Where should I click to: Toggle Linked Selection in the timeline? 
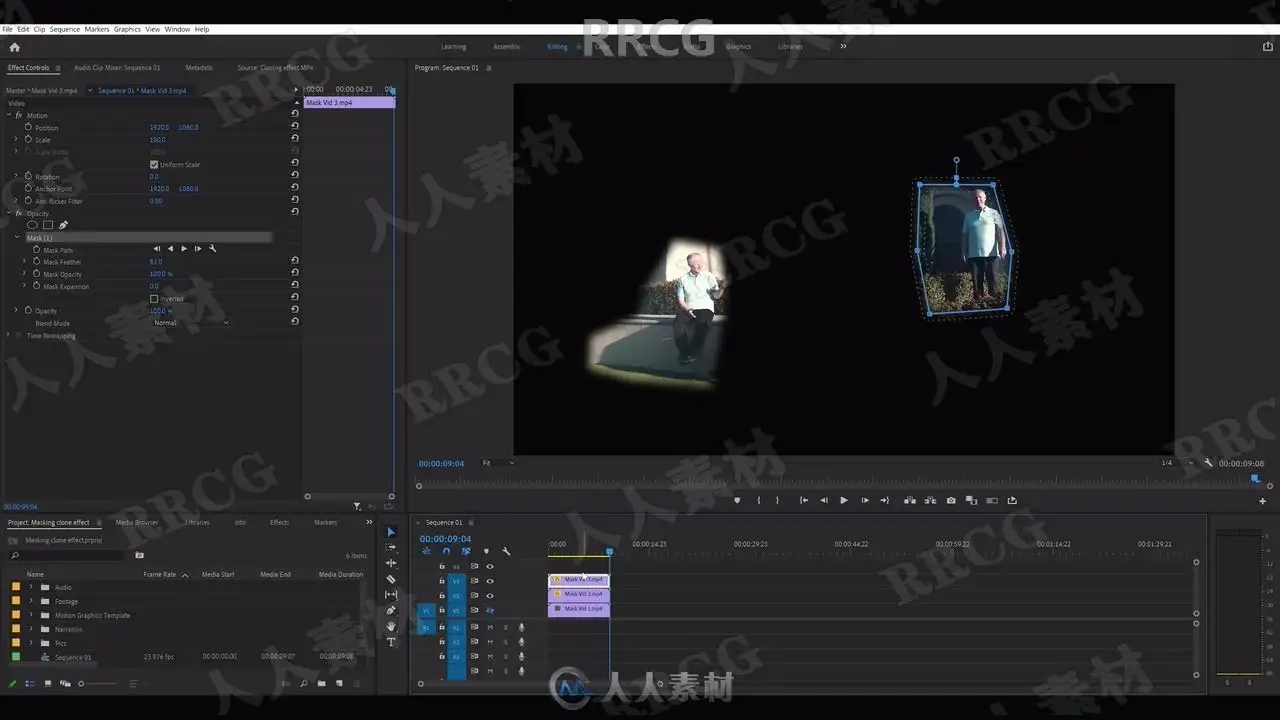pyautogui.click(x=466, y=551)
